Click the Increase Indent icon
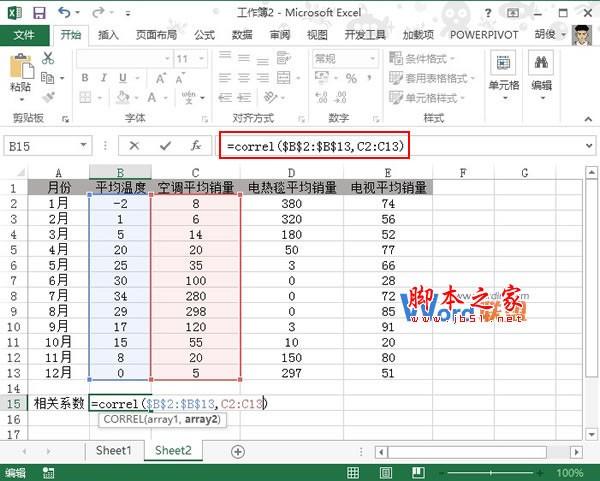This screenshot has width=600, height=481. coord(244,98)
